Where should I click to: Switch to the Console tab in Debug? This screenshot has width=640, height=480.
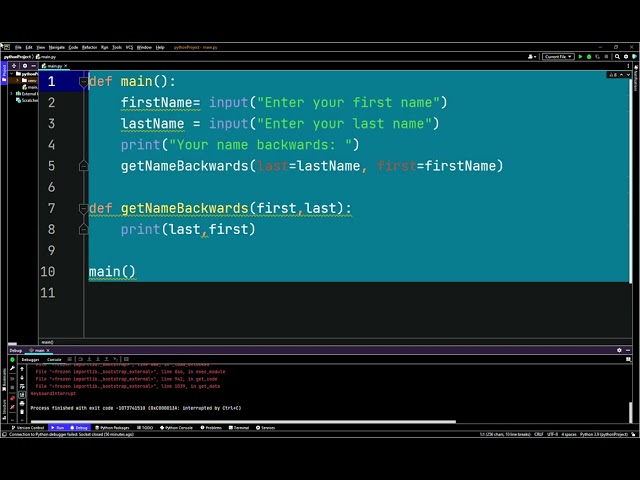pyautogui.click(x=54, y=360)
